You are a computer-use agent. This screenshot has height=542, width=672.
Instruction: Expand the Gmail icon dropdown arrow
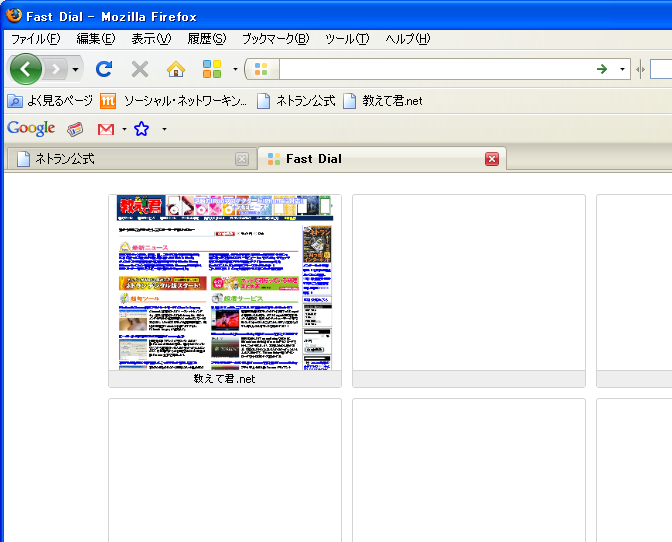[124, 129]
